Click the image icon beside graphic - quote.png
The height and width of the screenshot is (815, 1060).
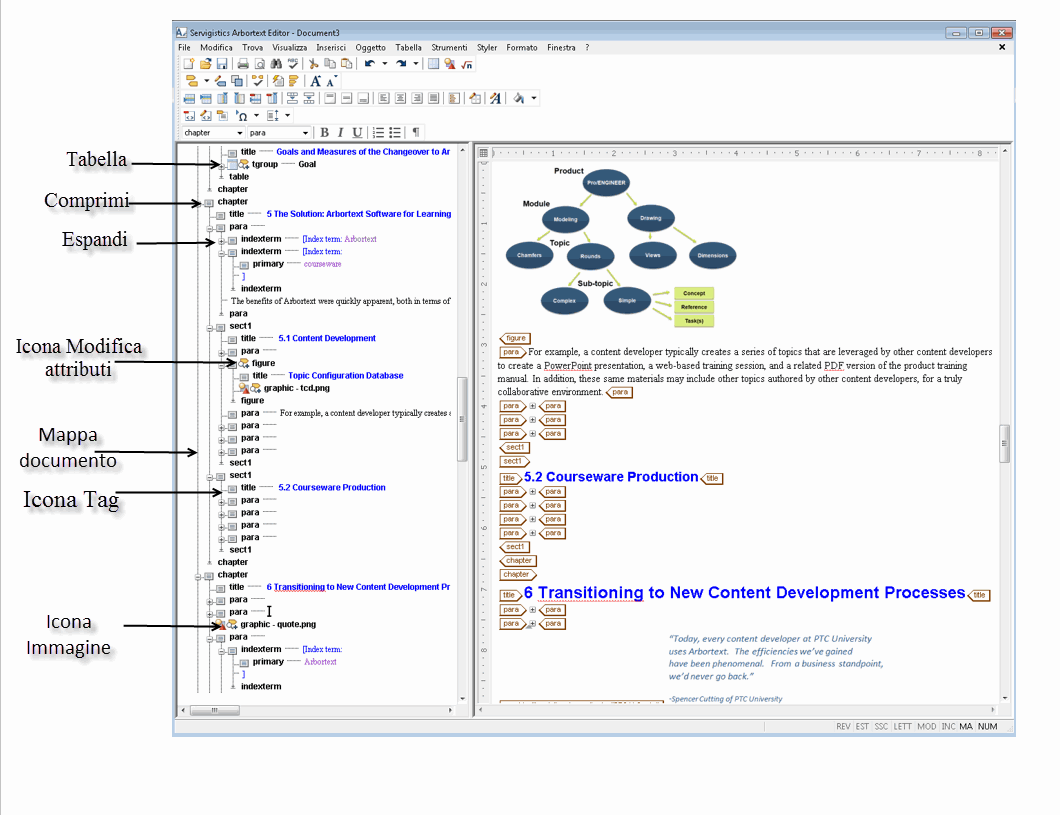pyautogui.click(x=220, y=624)
